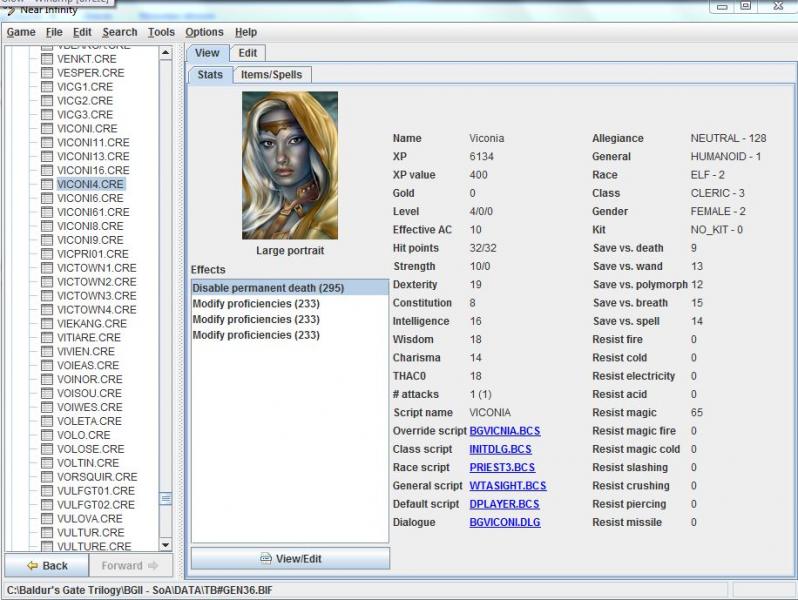Click the Back navigation button
This screenshot has height=600, width=798.
tap(47, 565)
